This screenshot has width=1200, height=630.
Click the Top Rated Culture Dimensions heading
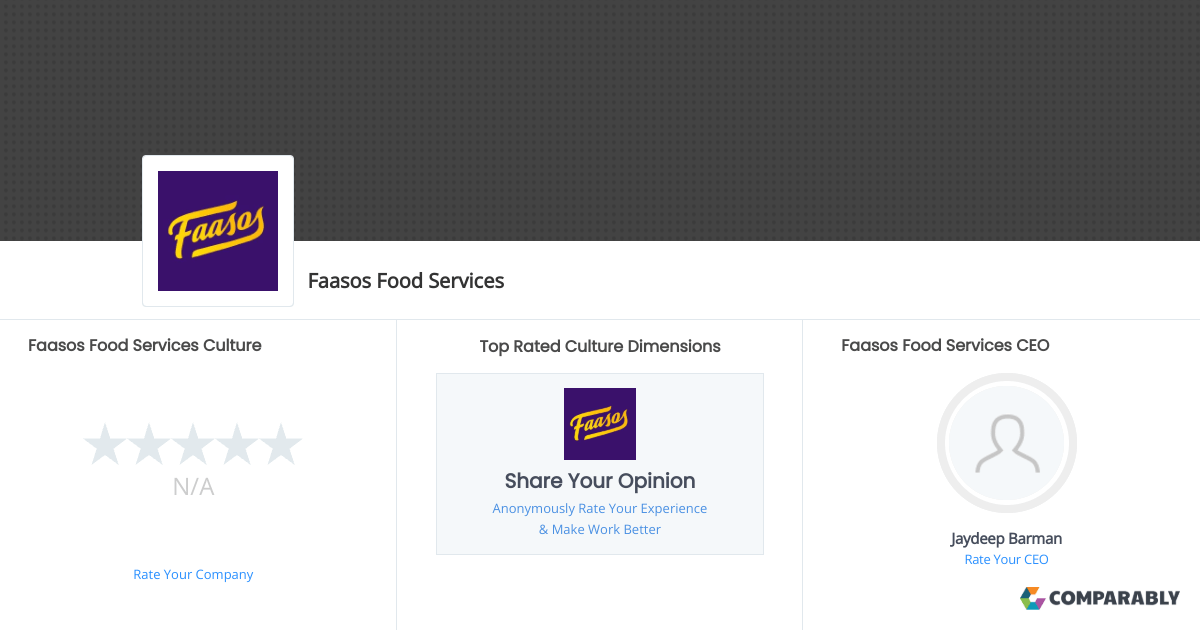point(600,347)
